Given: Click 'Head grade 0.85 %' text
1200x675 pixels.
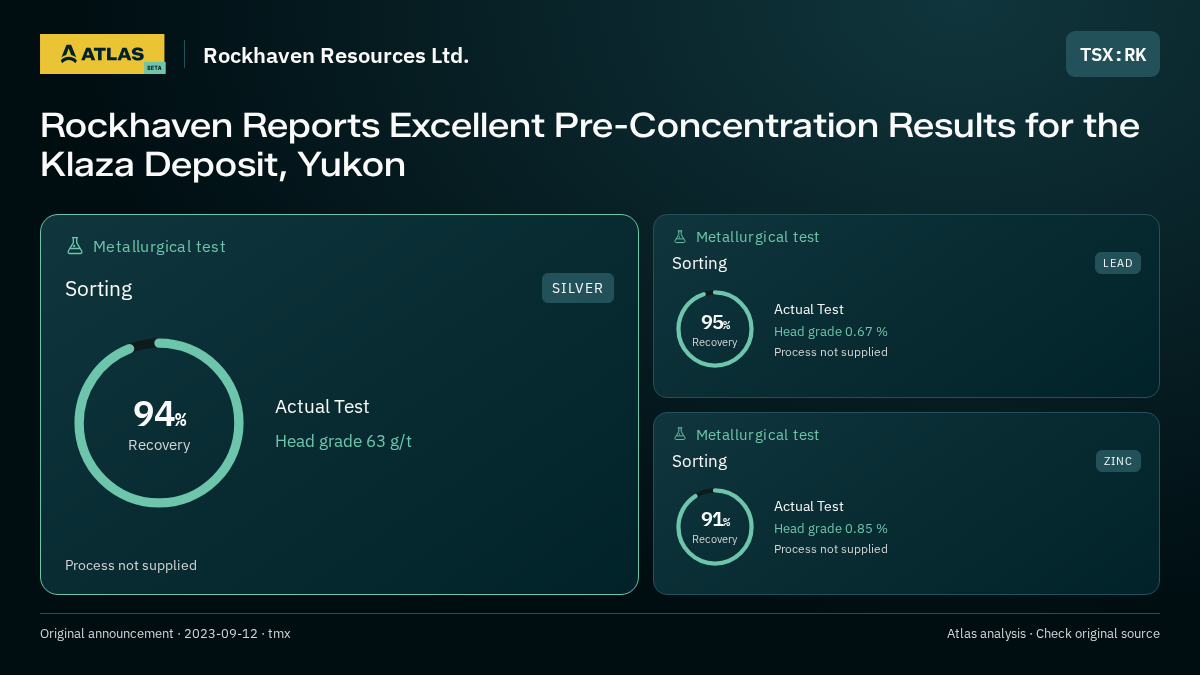Looking at the screenshot, I should (831, 528).
